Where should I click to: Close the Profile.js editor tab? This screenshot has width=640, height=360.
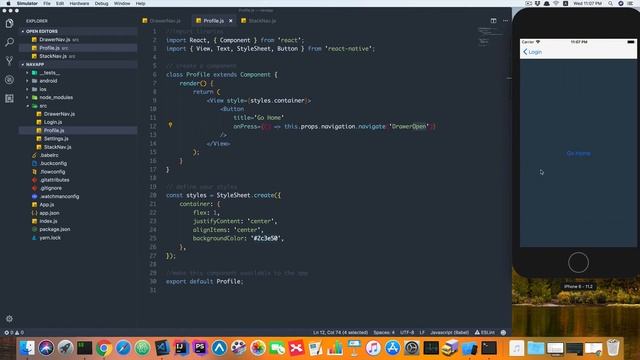click(231, 20)
